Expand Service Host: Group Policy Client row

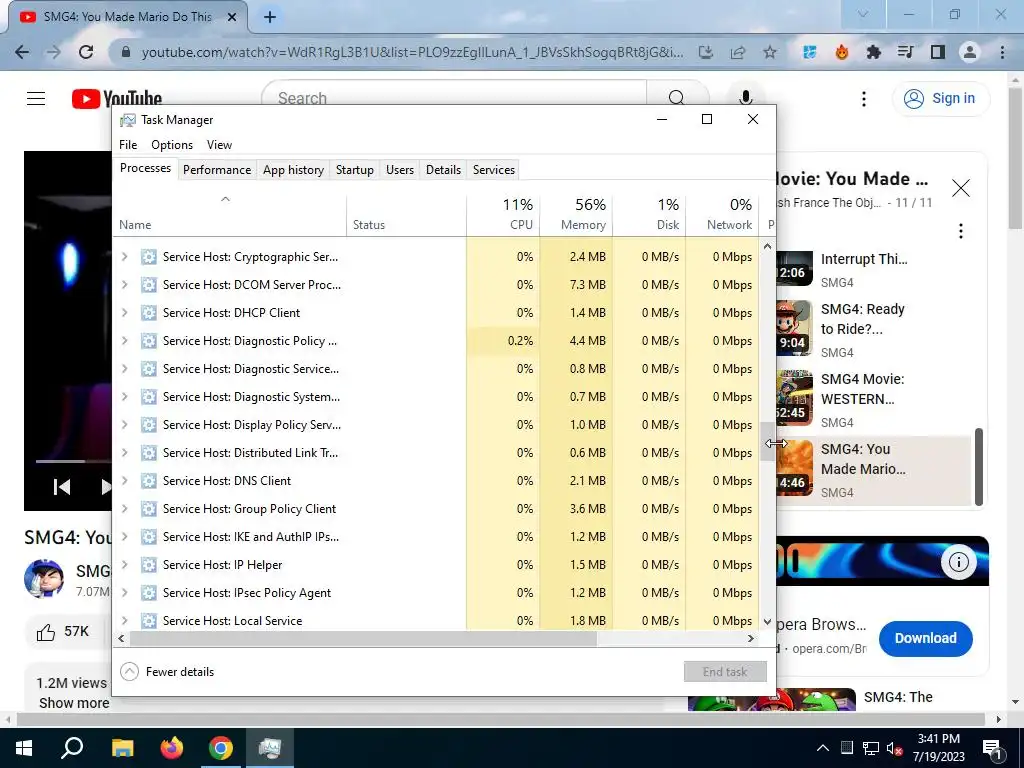click(125, 509)
